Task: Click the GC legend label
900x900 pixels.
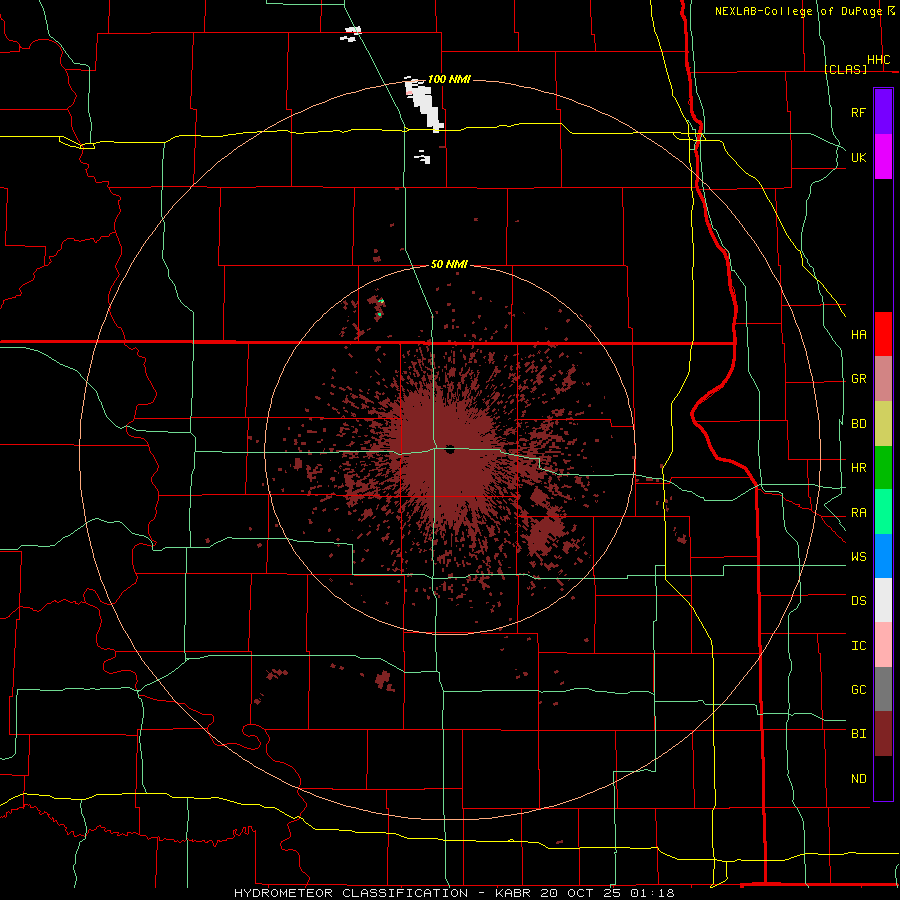Action: (859, 689)
